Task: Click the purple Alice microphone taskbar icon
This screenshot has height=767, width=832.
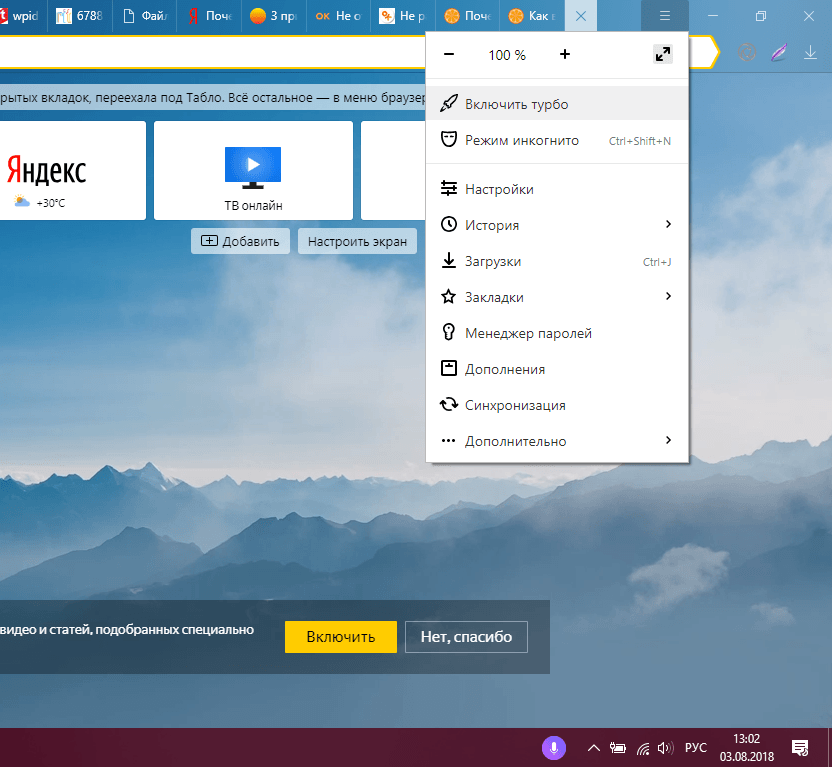Action: coord(553,748)
